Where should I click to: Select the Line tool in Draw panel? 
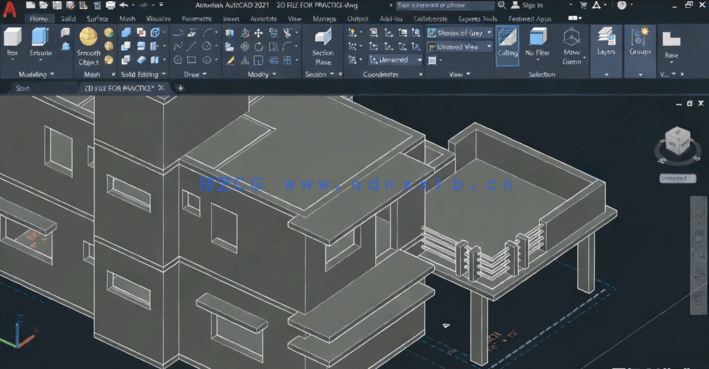(x=192, y=46)
